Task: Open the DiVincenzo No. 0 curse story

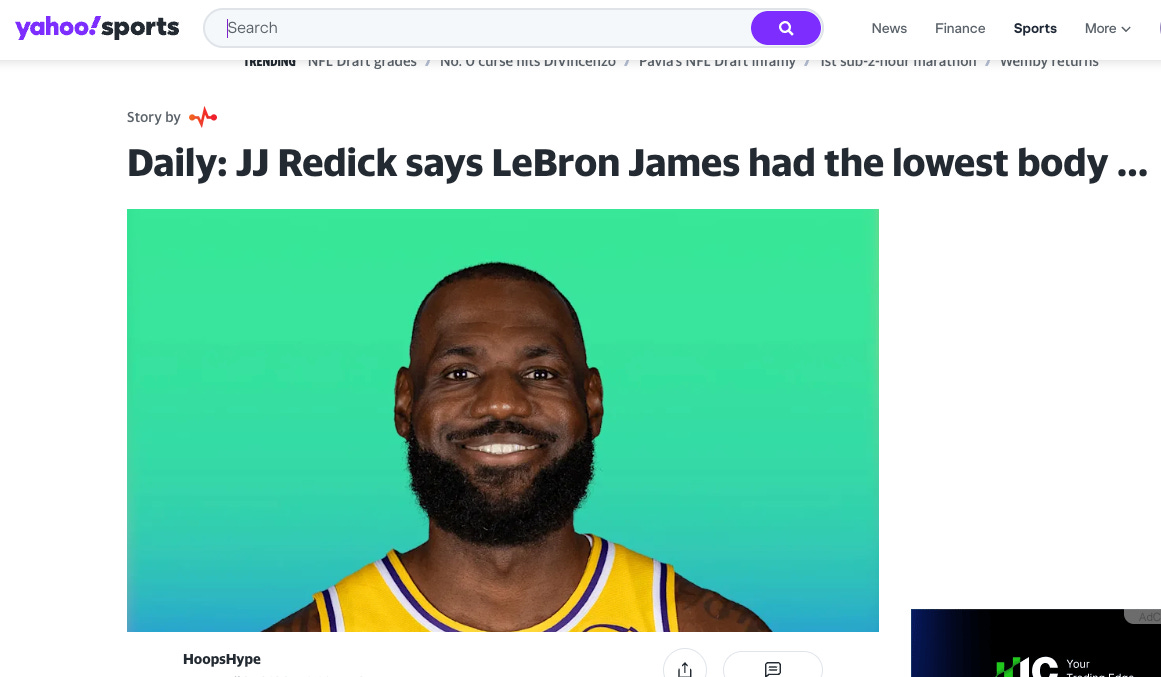Action: coord(527,62)
